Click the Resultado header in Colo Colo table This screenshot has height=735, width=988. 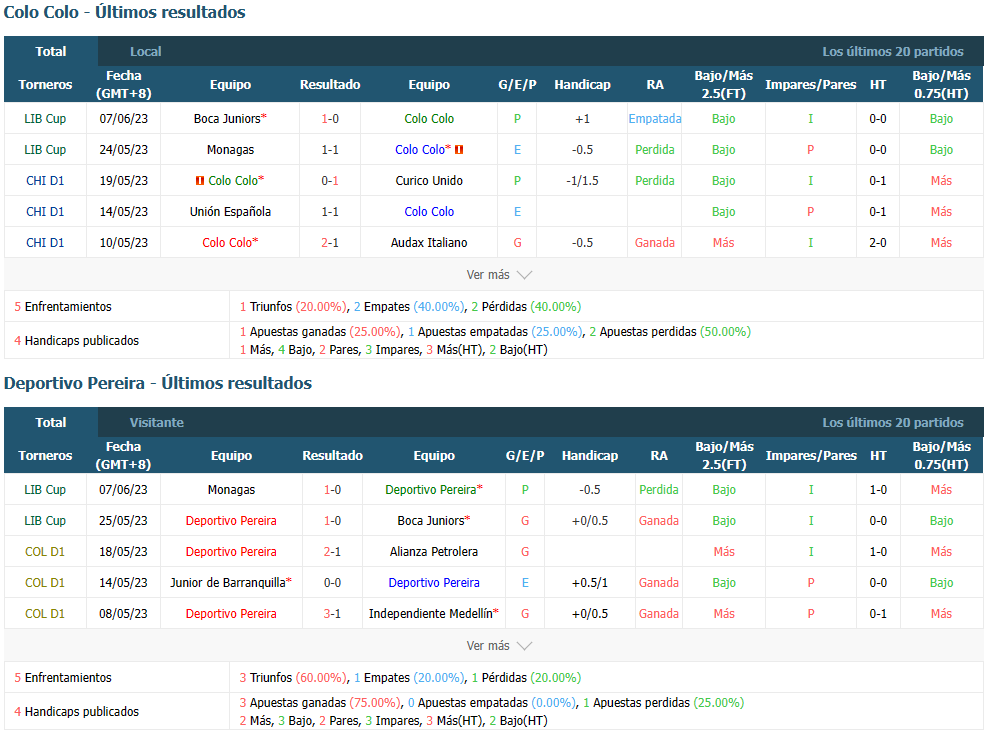click(x=330, y=84)
